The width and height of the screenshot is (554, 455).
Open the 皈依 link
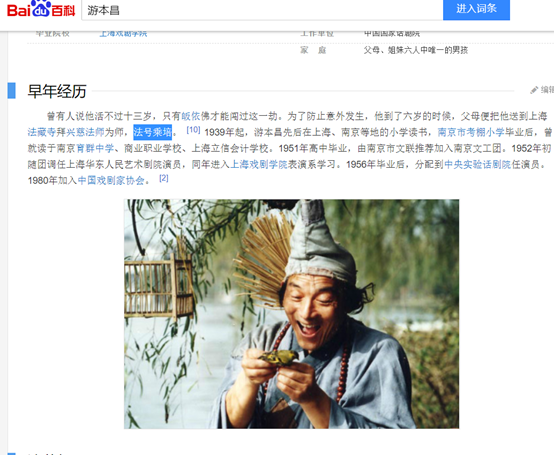191,116
